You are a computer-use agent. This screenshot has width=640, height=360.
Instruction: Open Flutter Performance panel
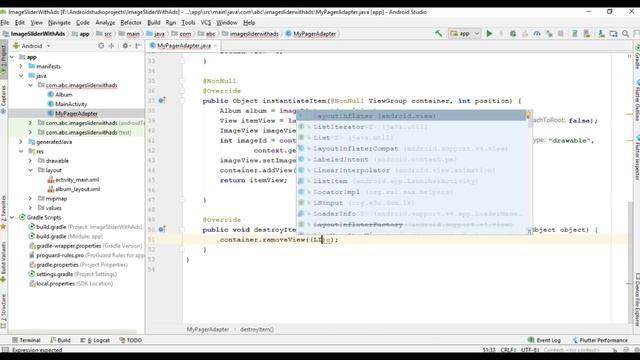[x=600, y=340]
